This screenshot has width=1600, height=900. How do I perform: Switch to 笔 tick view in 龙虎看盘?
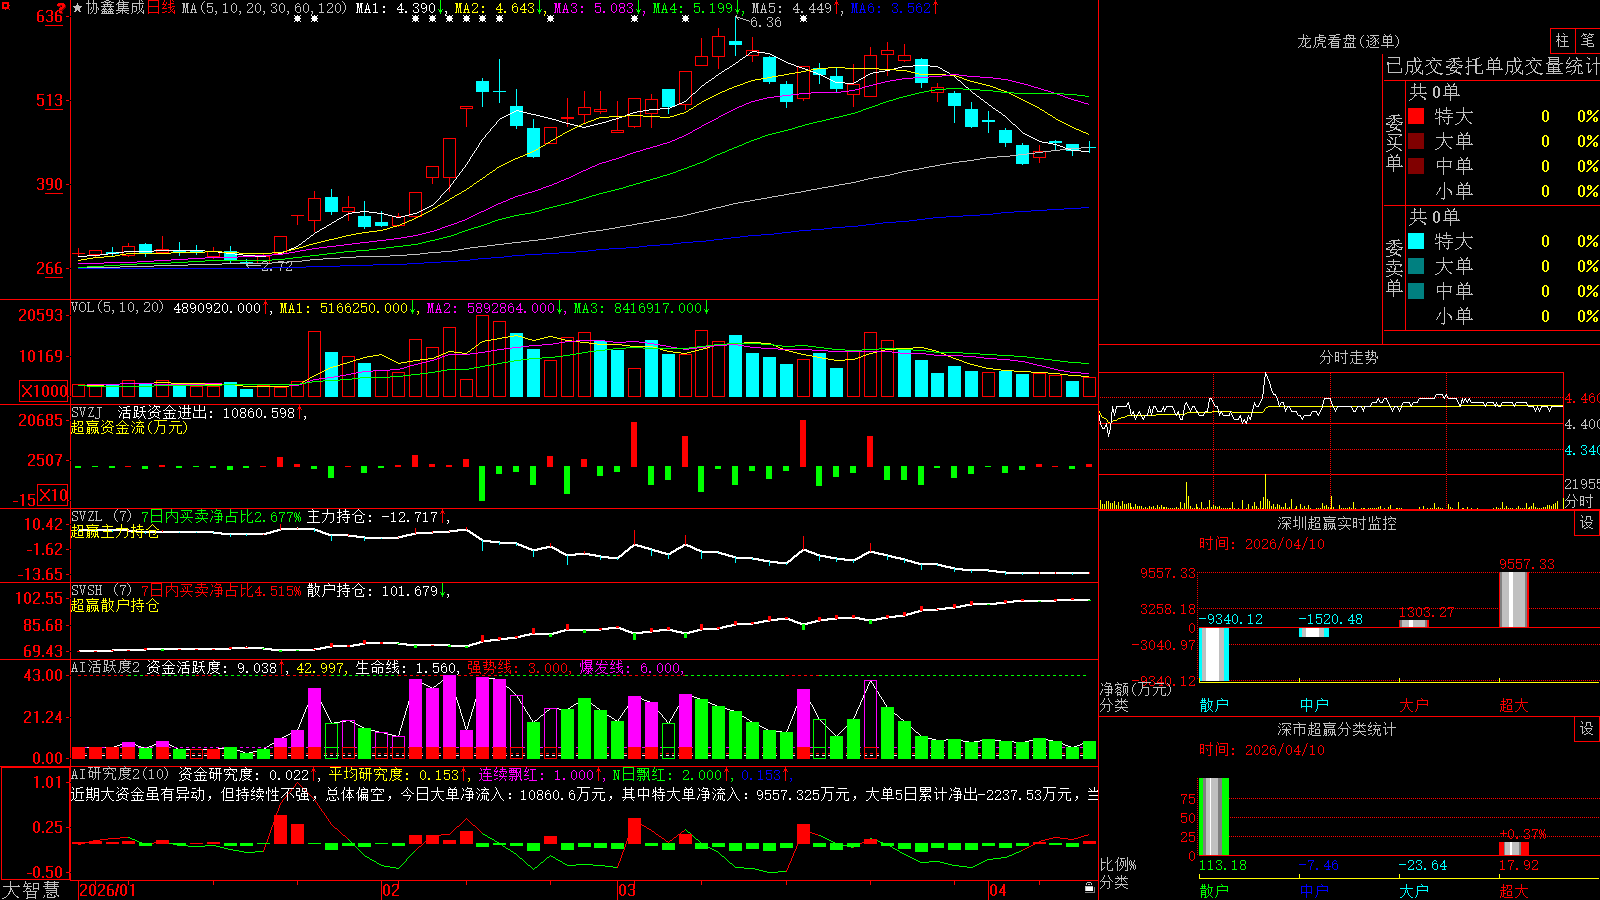[x=1587, y=40]
